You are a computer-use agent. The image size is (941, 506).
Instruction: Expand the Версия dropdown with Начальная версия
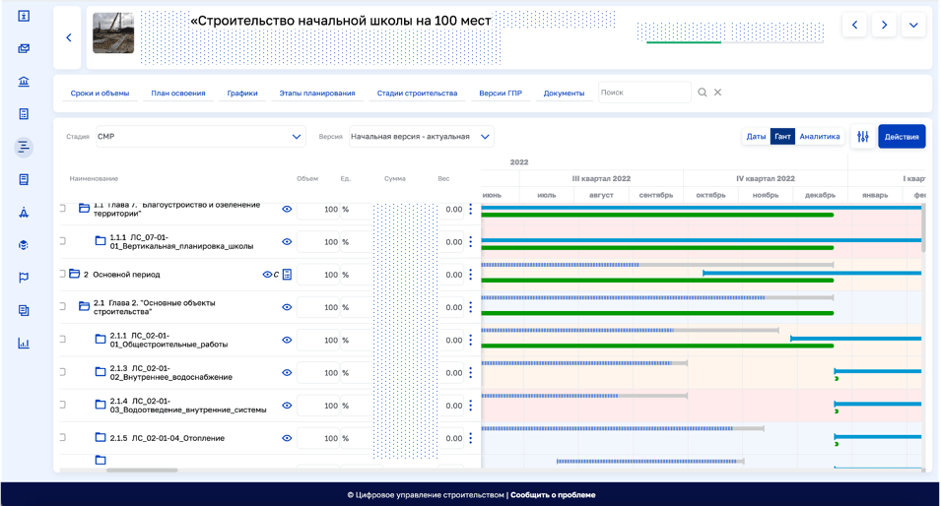click(x=420, y=136)
